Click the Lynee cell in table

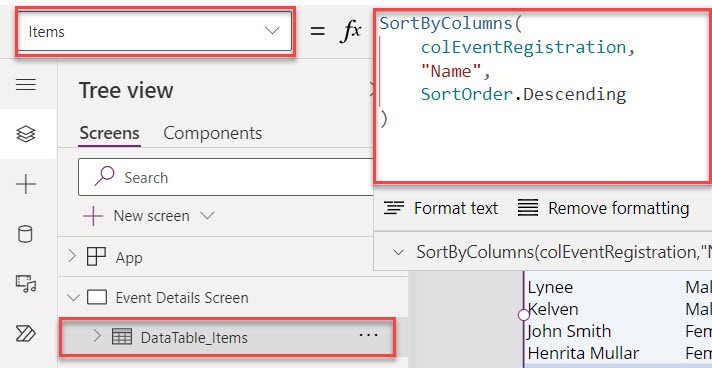pyautogui.click(x=550, y=288)
